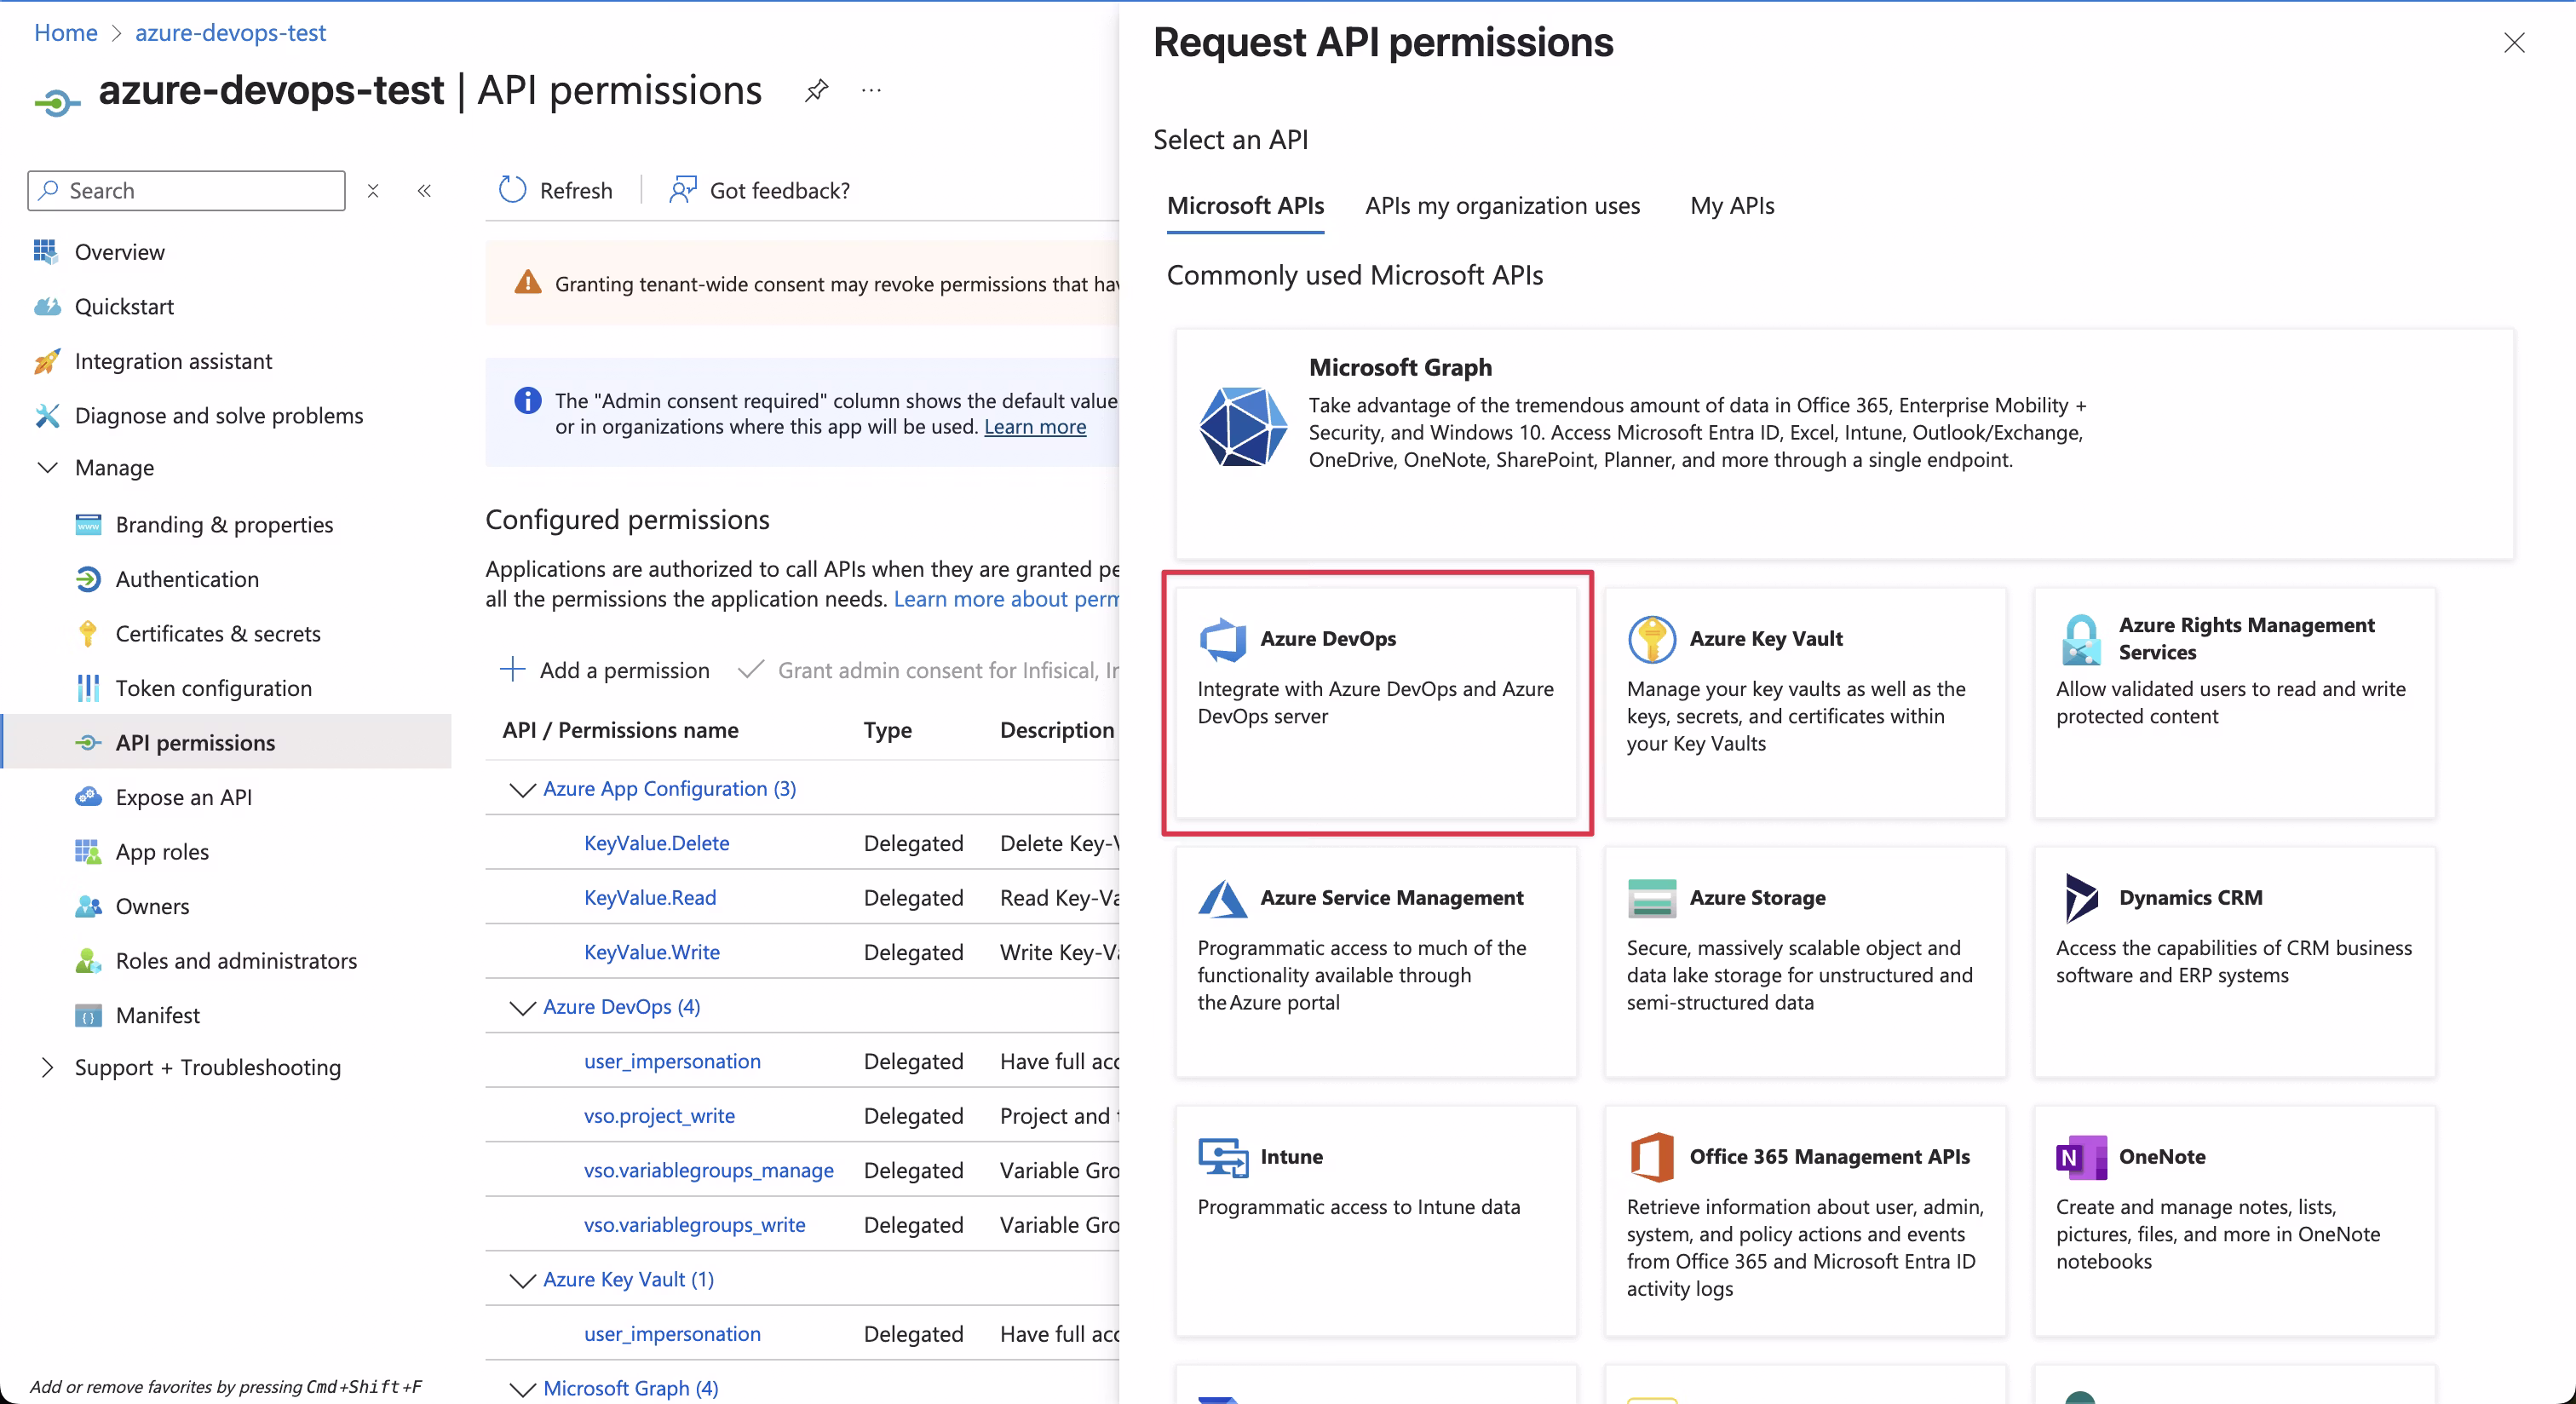Click the Intune logo icon
2576x1404 pixels.
(1222, 1157)
